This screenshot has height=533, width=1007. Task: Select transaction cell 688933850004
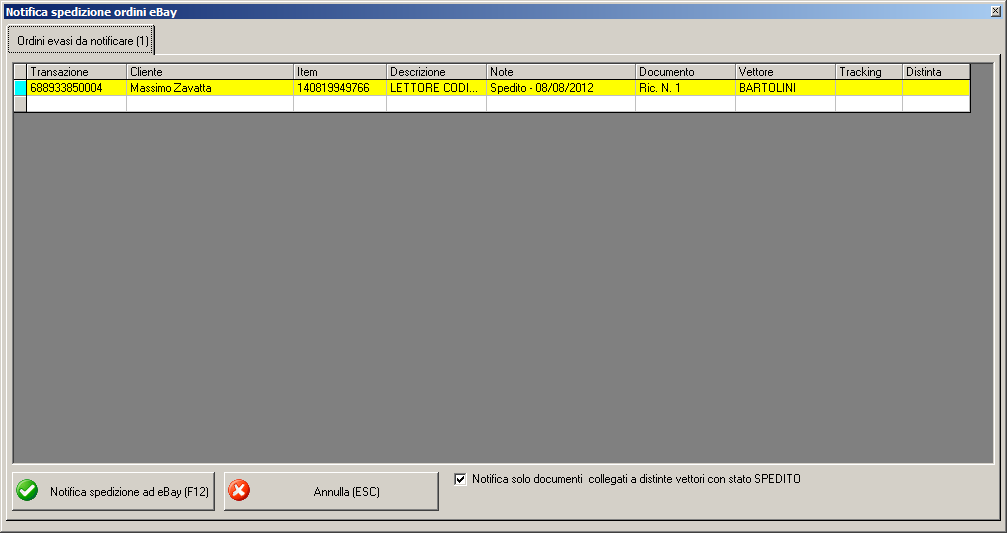pos(76,88)
